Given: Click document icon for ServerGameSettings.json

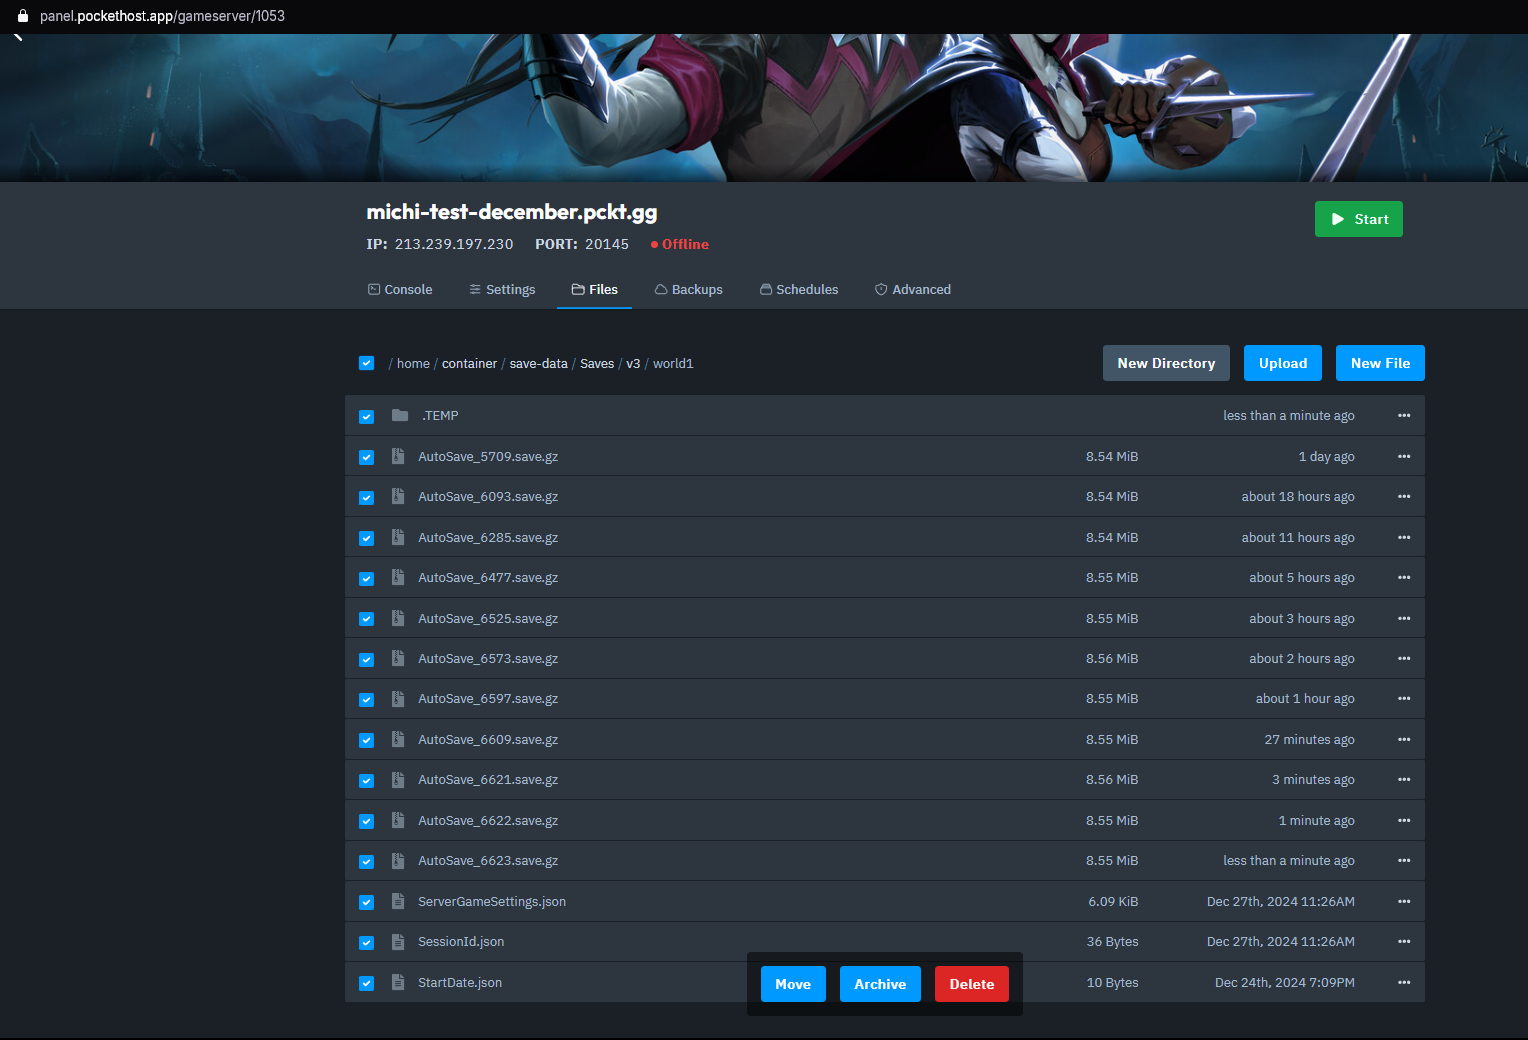Looking at the screenshot, I should tap(398, 901).
